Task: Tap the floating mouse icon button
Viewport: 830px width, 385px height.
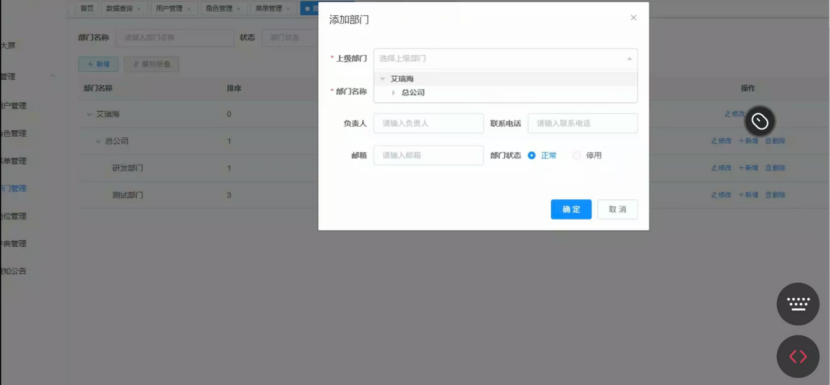Action: click(760, 121)
